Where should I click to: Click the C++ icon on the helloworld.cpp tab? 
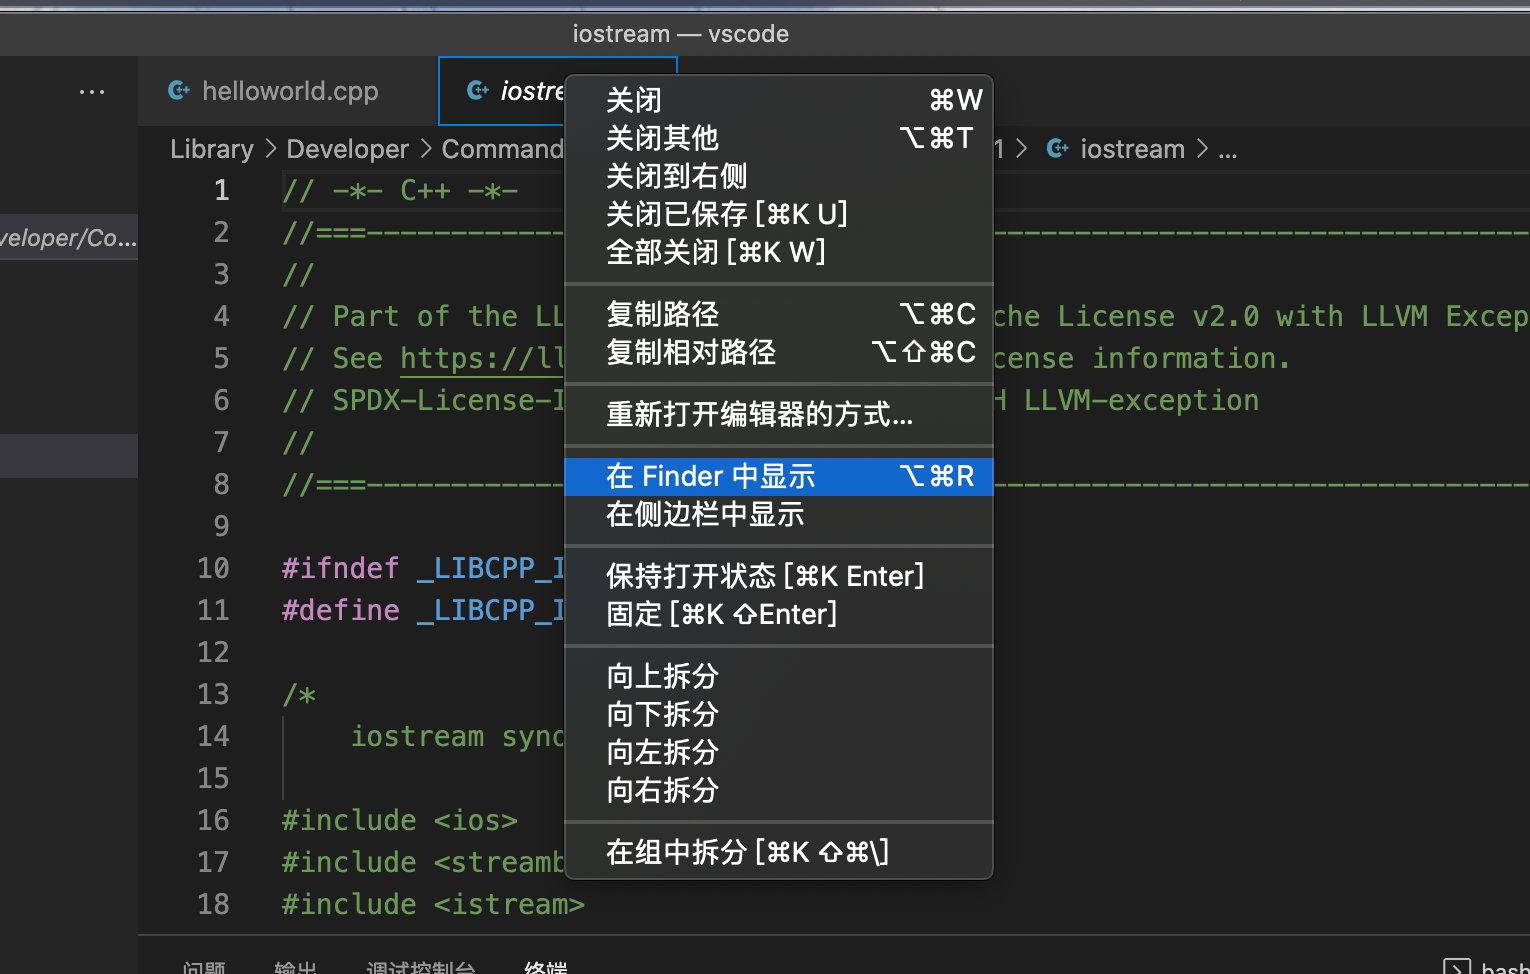pos(178,90)
